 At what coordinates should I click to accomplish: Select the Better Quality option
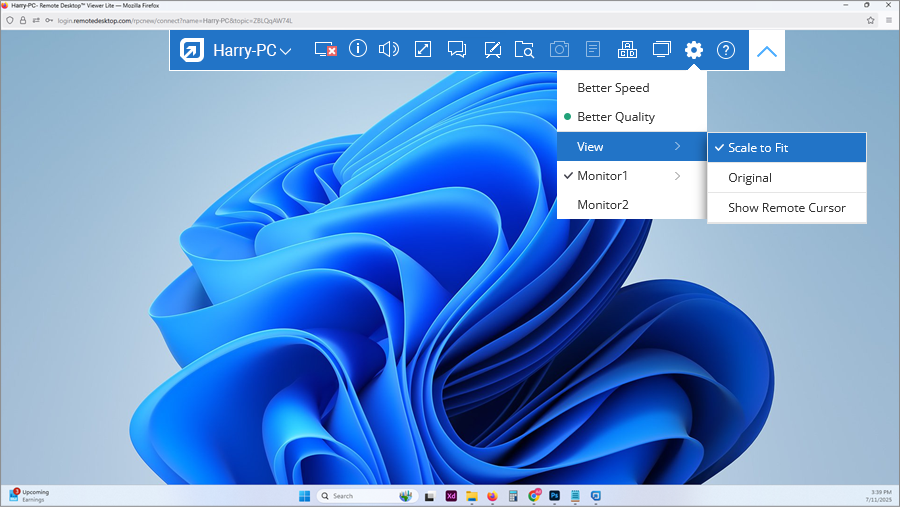point(616,117)
